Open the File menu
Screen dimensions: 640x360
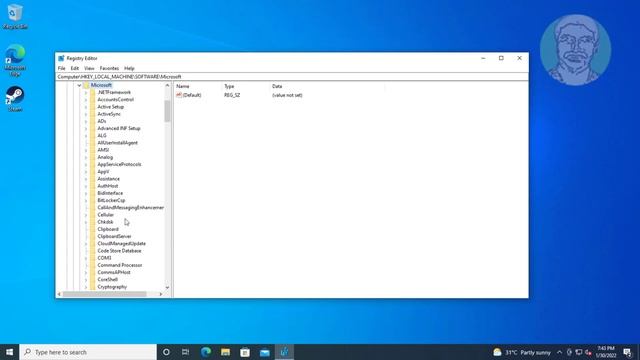[x=62, y=68]
